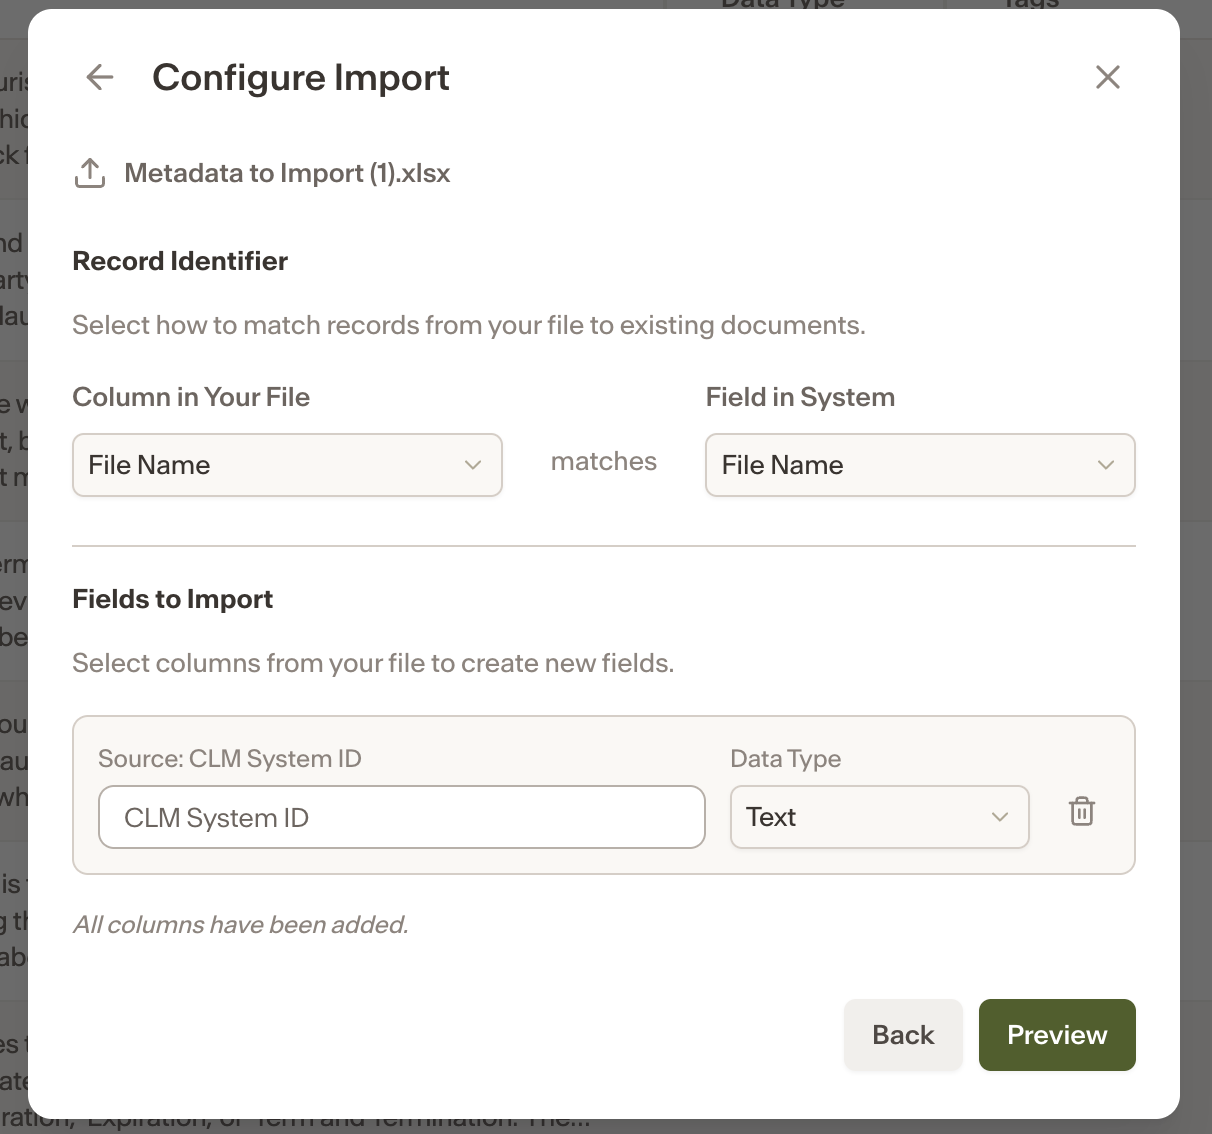Open the Column in Your File dropdown
The height and width of the screenshot is (1134, 1212).
[287, 465]
